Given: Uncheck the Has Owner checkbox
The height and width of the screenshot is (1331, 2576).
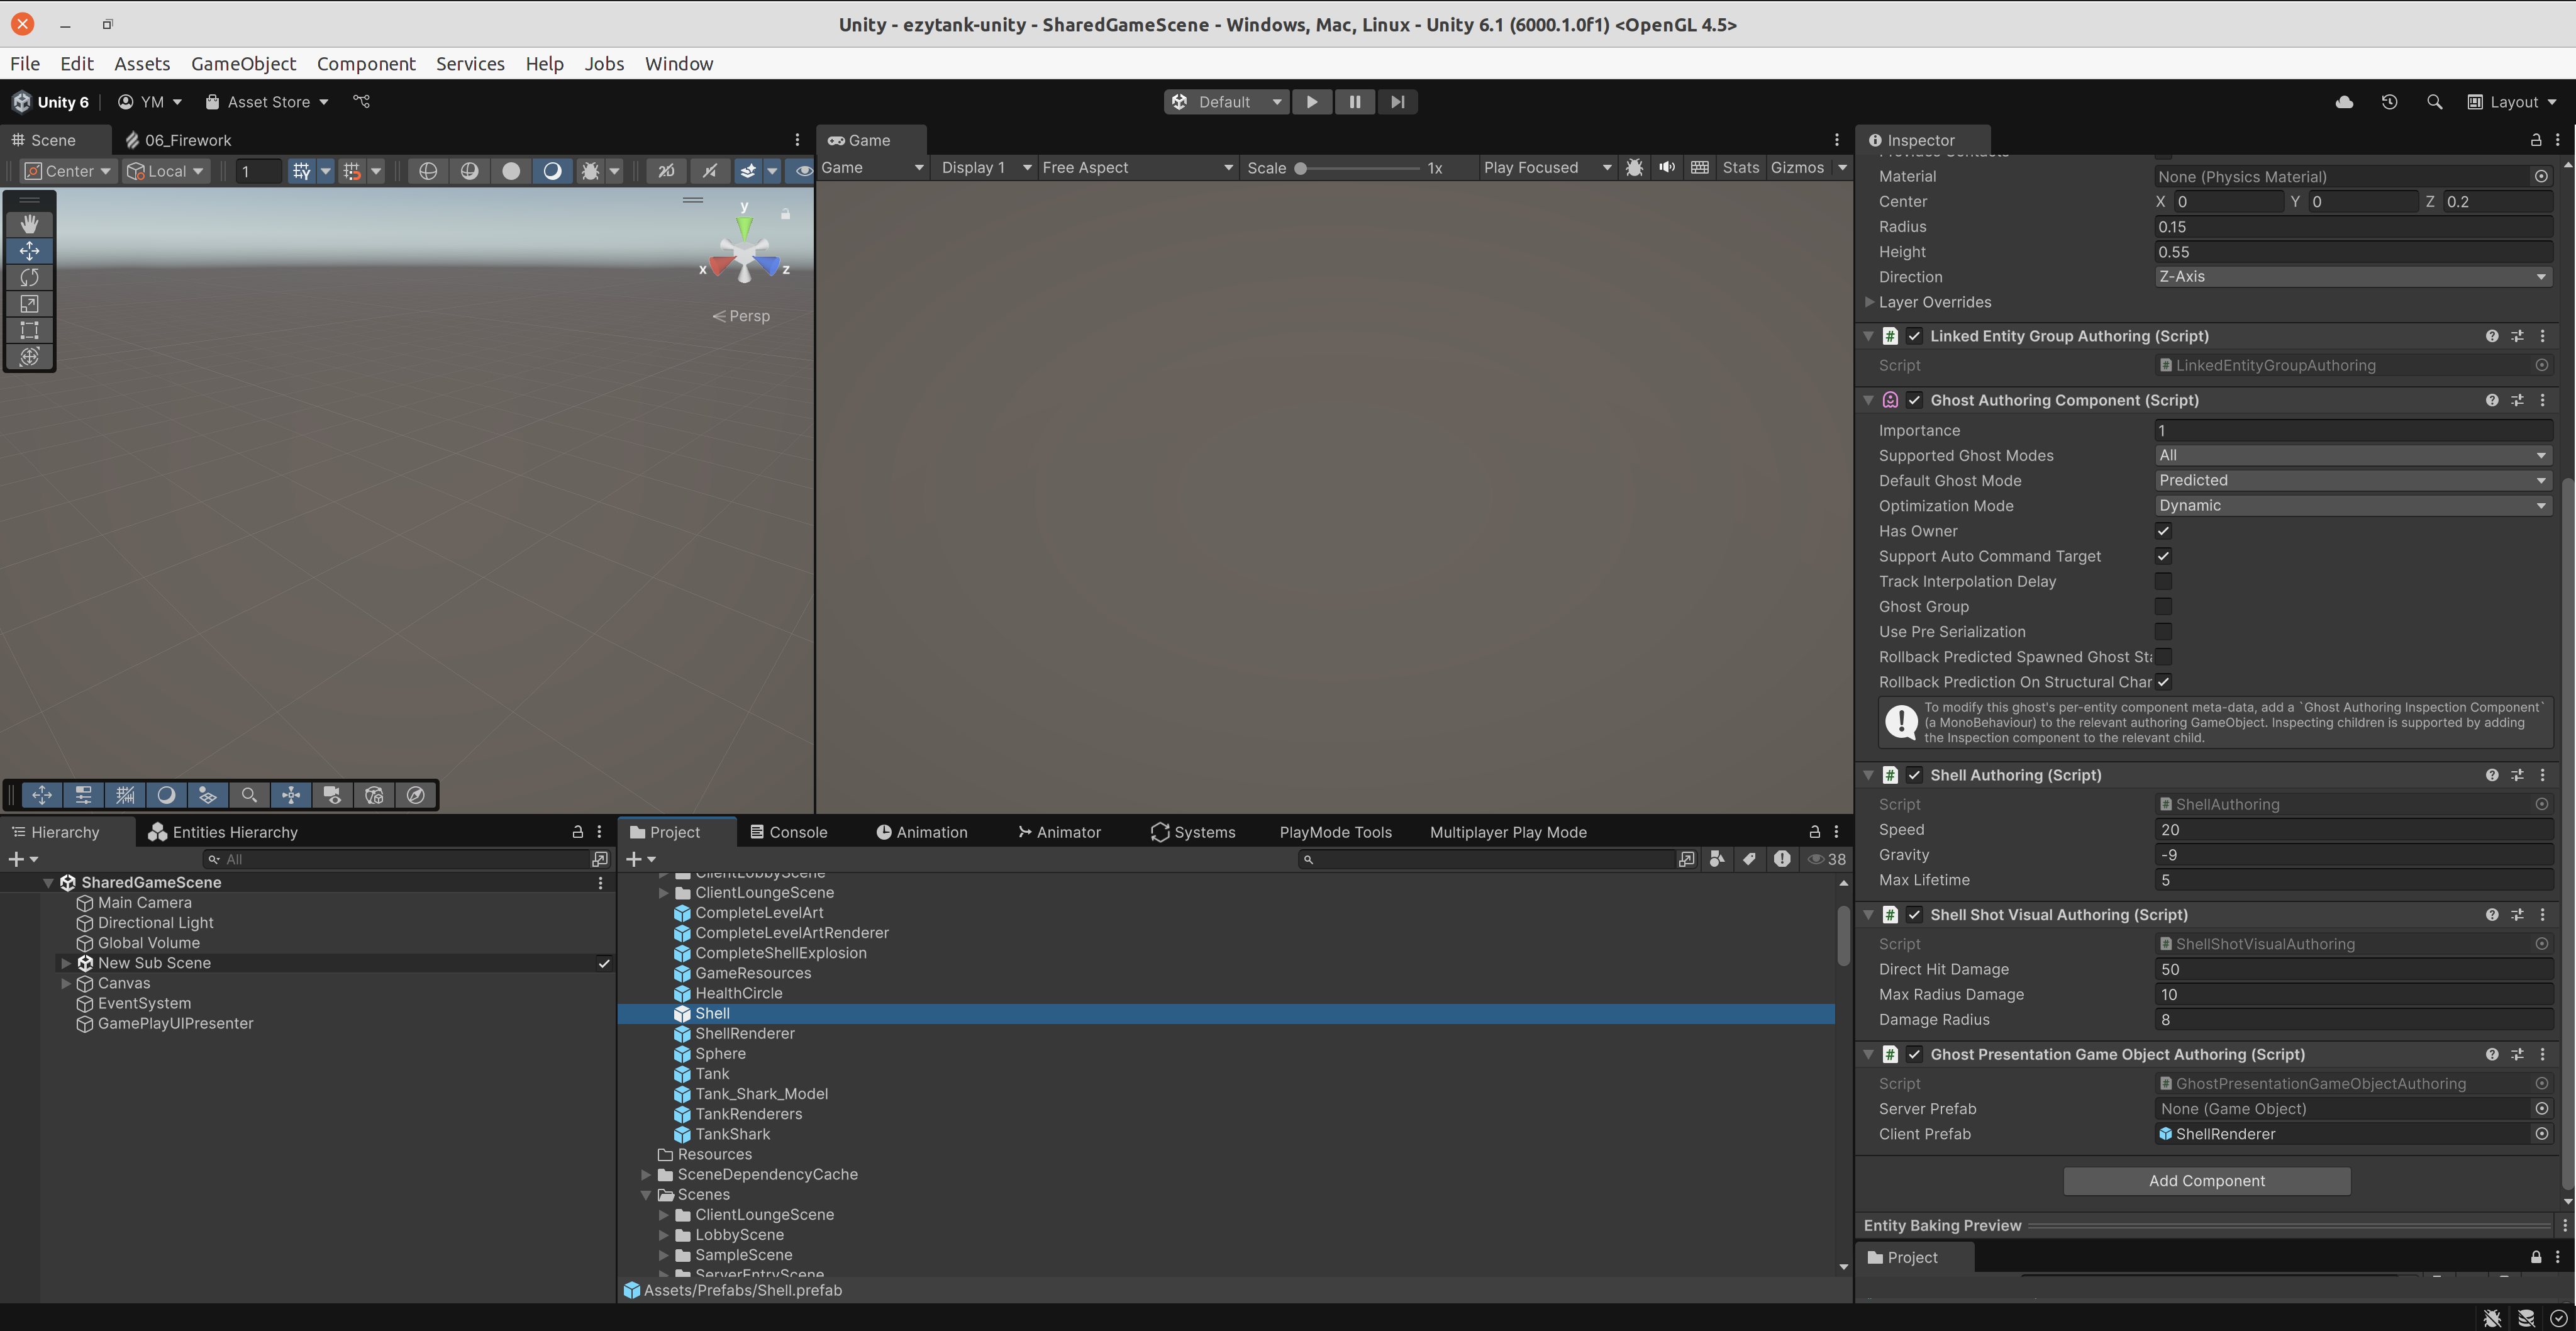Looking at the screenshot, I should tap(2163, 531).
